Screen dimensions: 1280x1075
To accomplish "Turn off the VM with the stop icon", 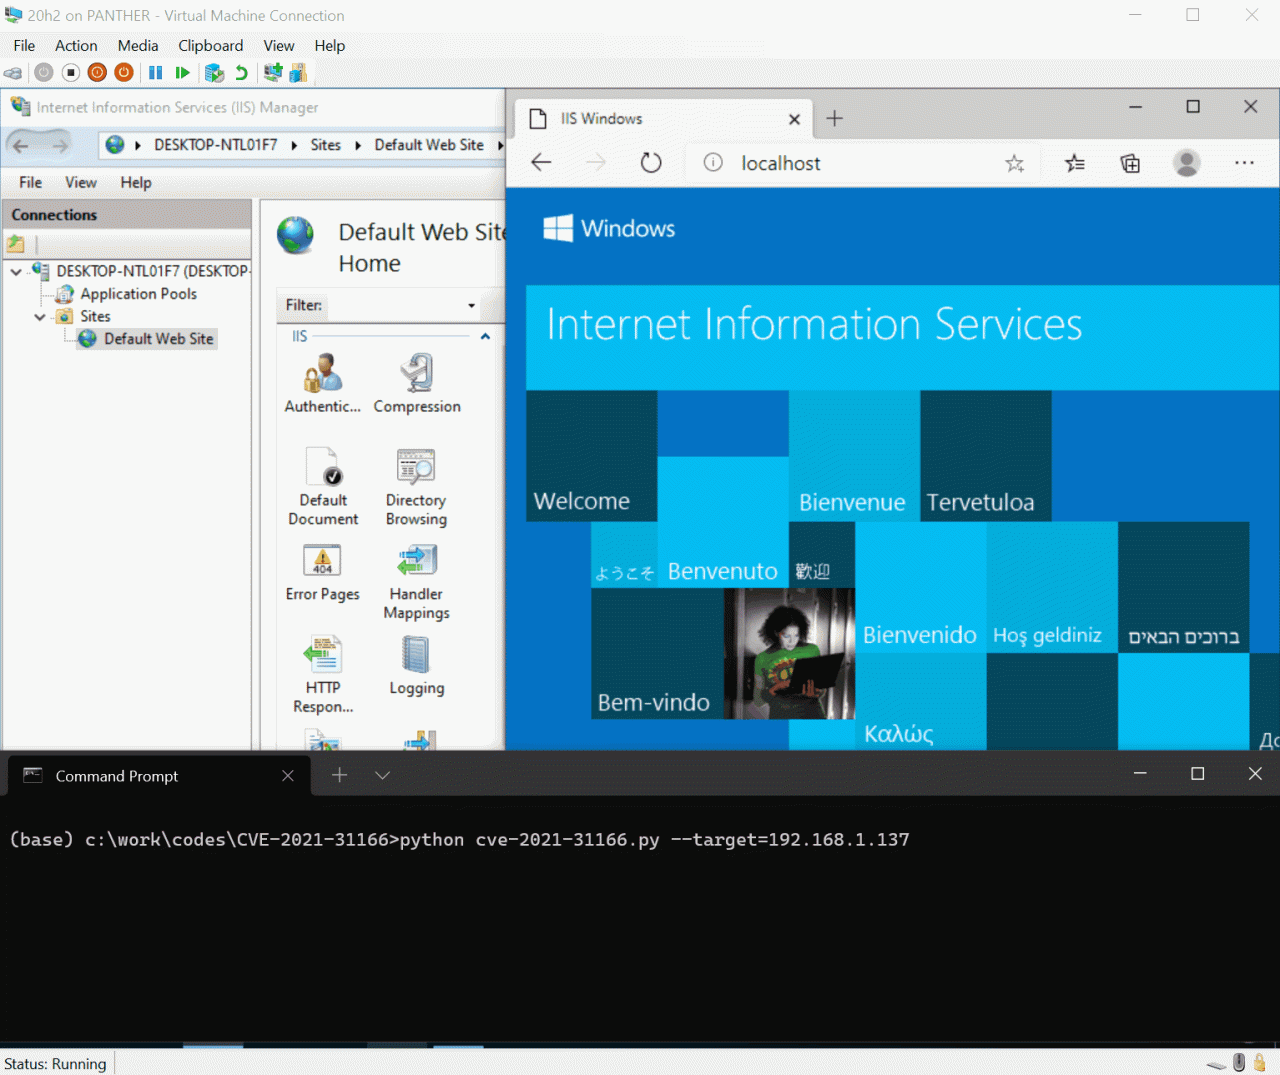I will (70, 72).
